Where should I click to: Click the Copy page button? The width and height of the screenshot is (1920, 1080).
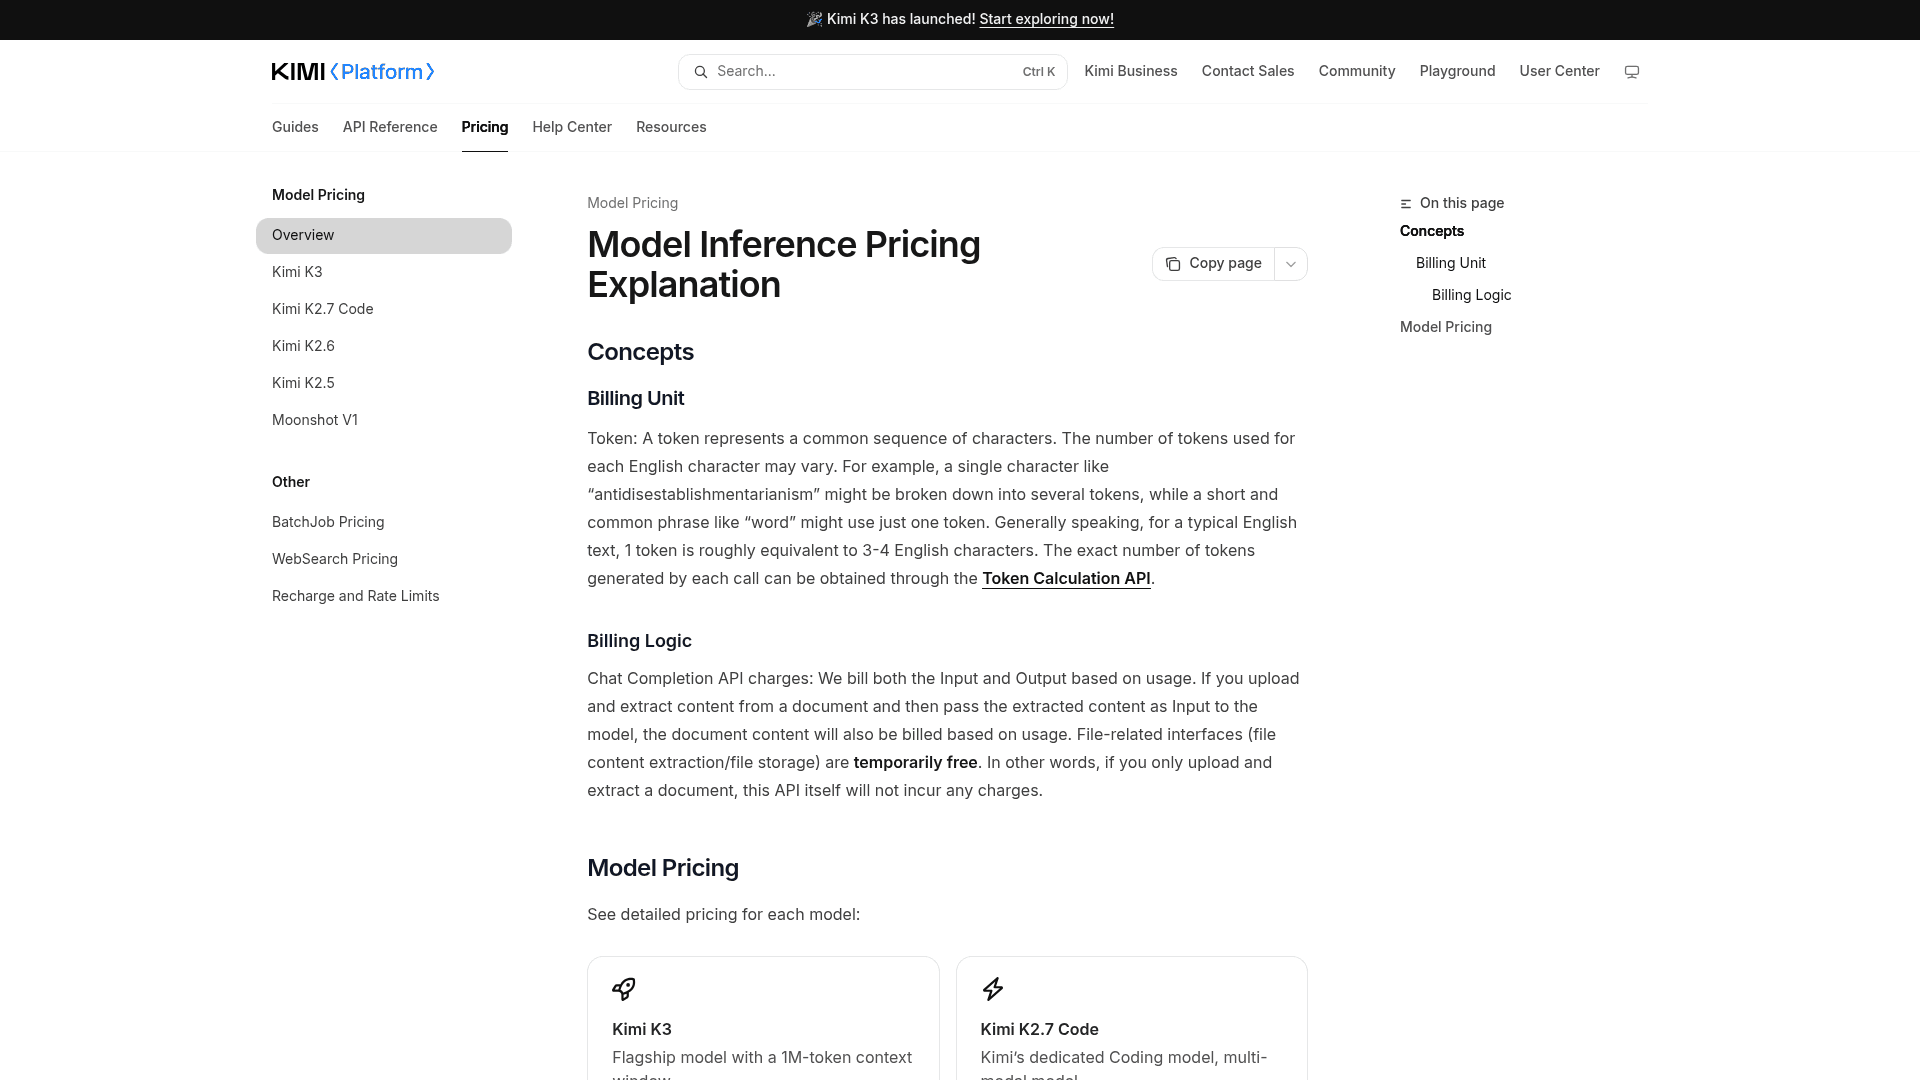1214,264
